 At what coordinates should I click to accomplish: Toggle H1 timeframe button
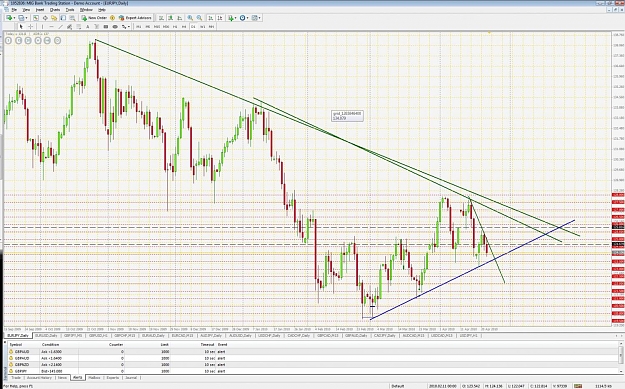pyautogui.click(x=175, y=27)
